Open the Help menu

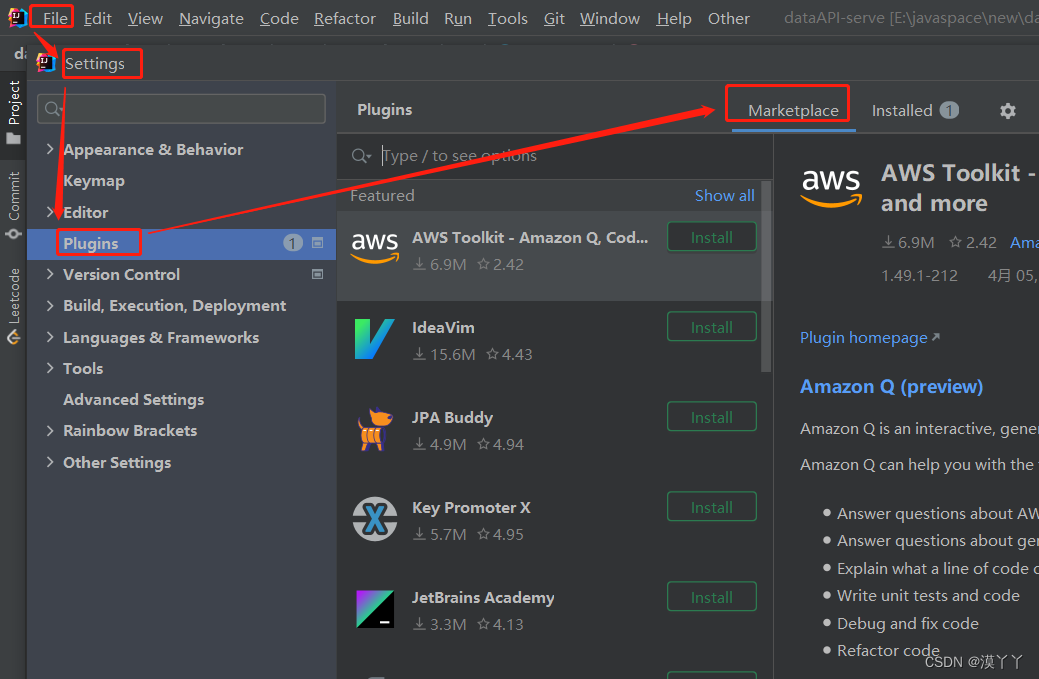(673, 19)
